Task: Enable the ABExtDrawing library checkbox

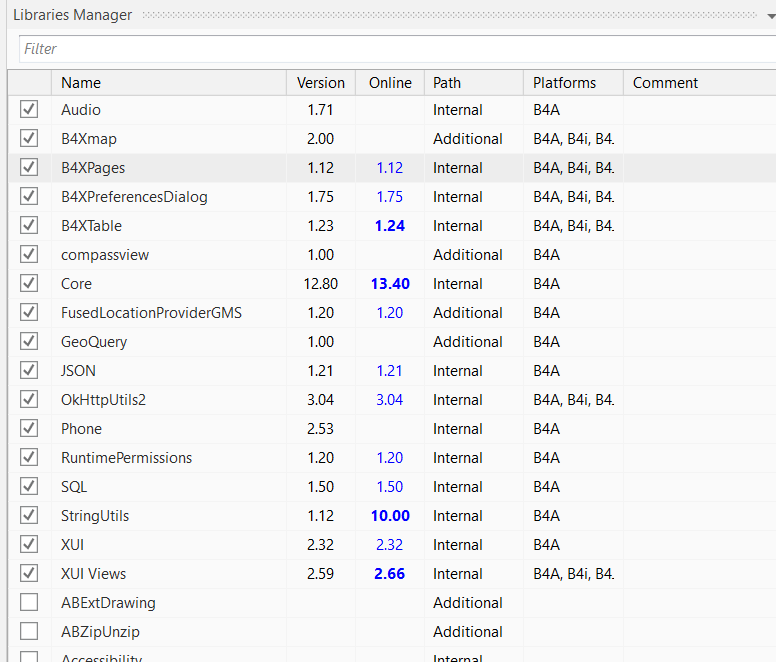Action: tap(29, 603)
